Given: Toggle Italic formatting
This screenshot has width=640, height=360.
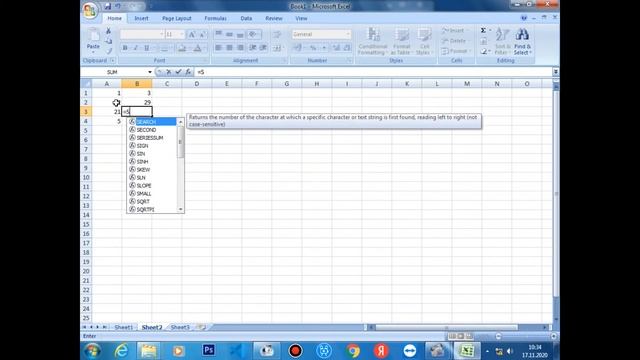Looking at the screenshot, I should click(136, 48).
